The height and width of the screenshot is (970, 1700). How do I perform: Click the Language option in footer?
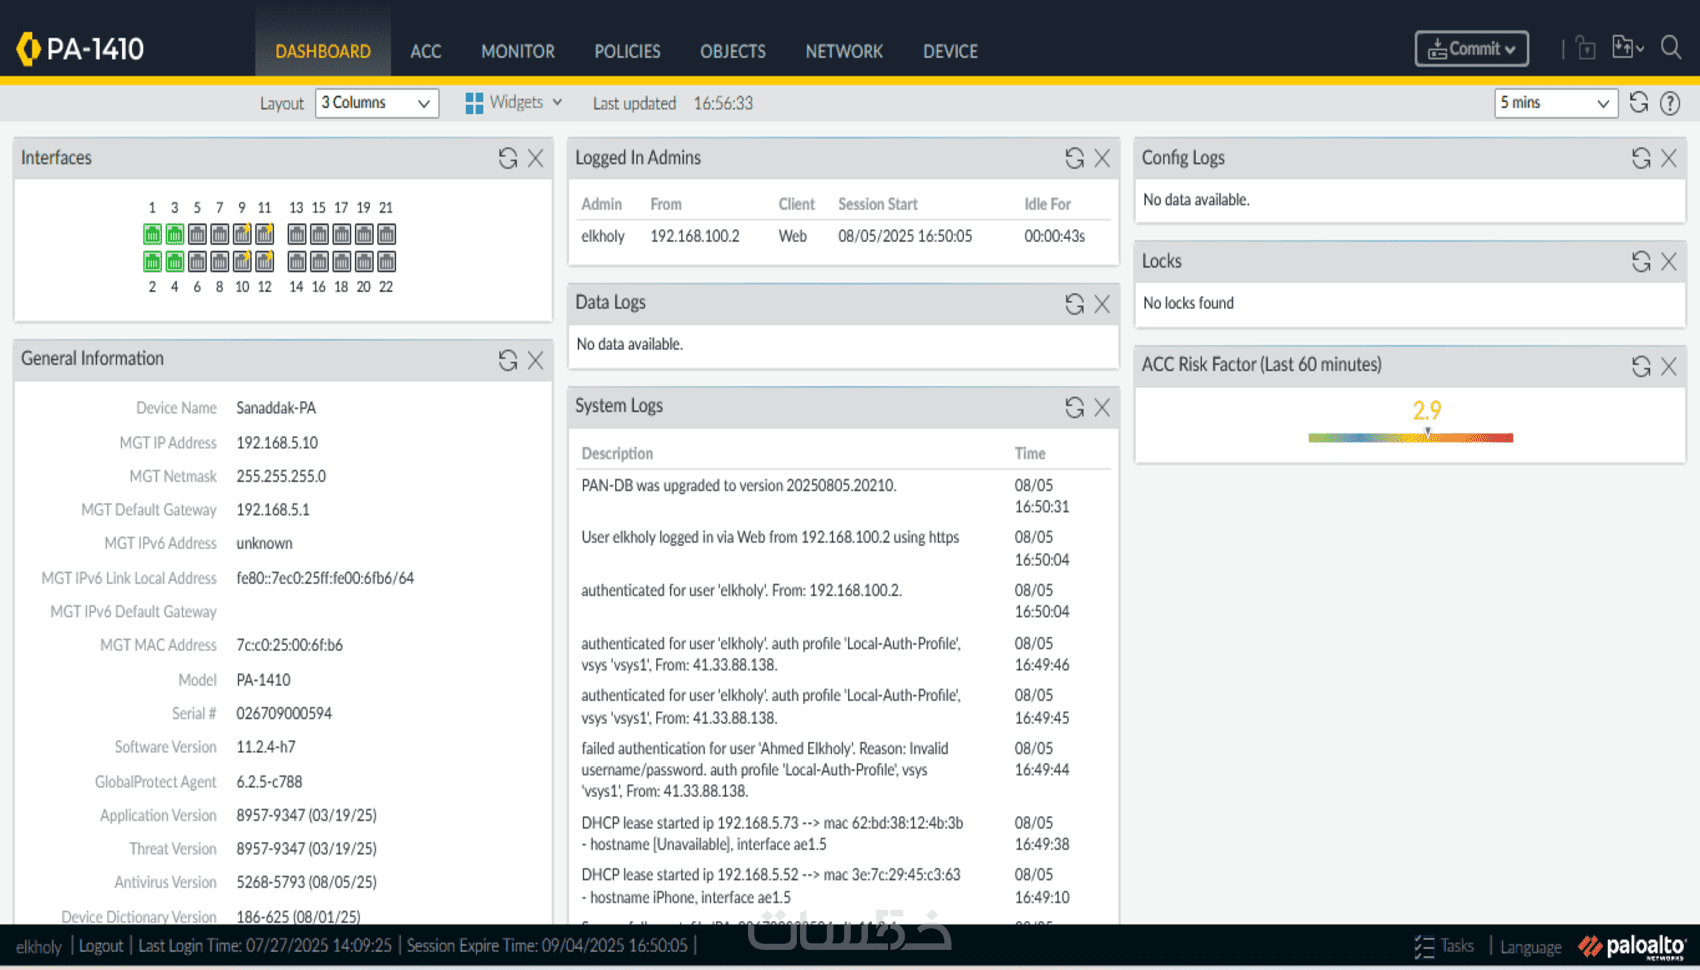[x=1530, y=947]
